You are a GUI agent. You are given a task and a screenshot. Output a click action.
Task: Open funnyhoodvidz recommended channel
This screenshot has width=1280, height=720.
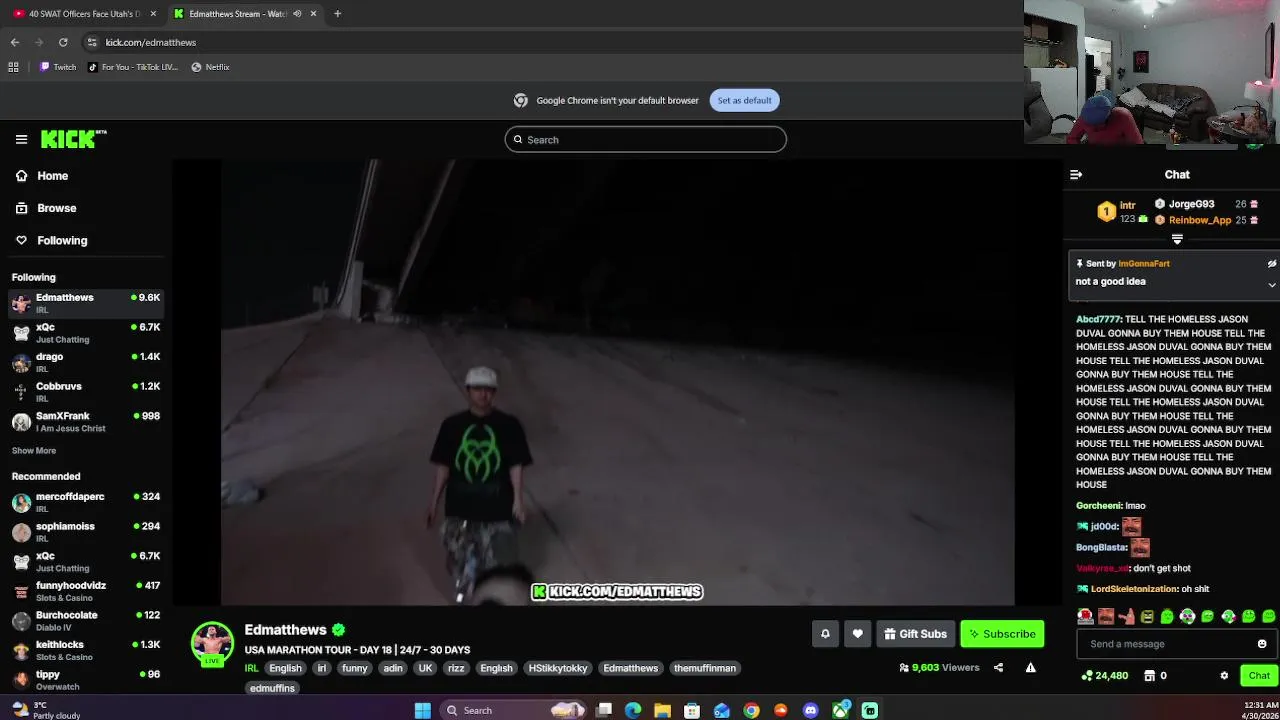pos(86,591)
